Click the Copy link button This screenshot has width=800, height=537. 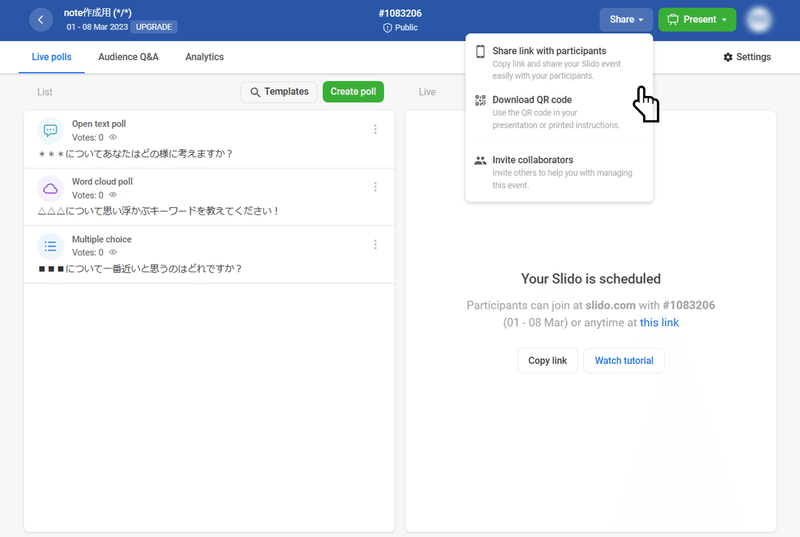tap(547, 361)
